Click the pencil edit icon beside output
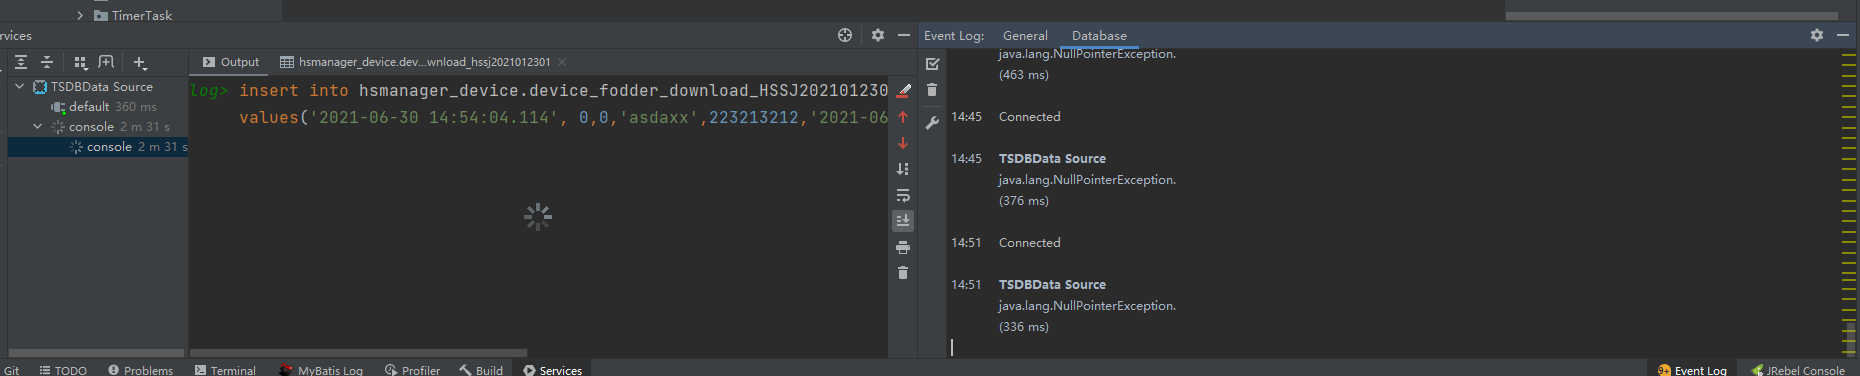This screenshot has height=376, width=1860. pyautogui.click(x=903, y=90)
